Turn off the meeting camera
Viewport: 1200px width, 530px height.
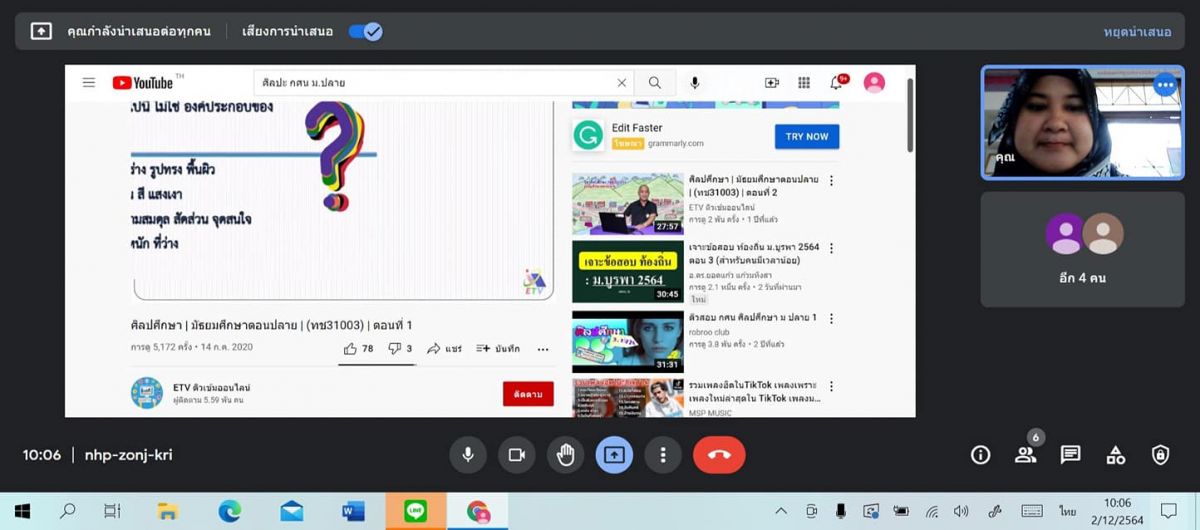point(516,455)
